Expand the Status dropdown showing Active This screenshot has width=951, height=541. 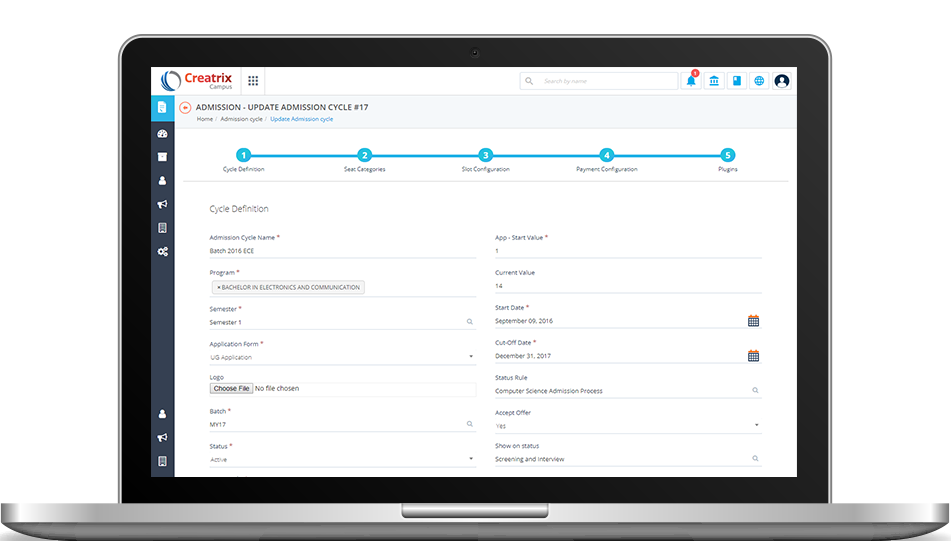pyautogui.click(x=471, y=459)
